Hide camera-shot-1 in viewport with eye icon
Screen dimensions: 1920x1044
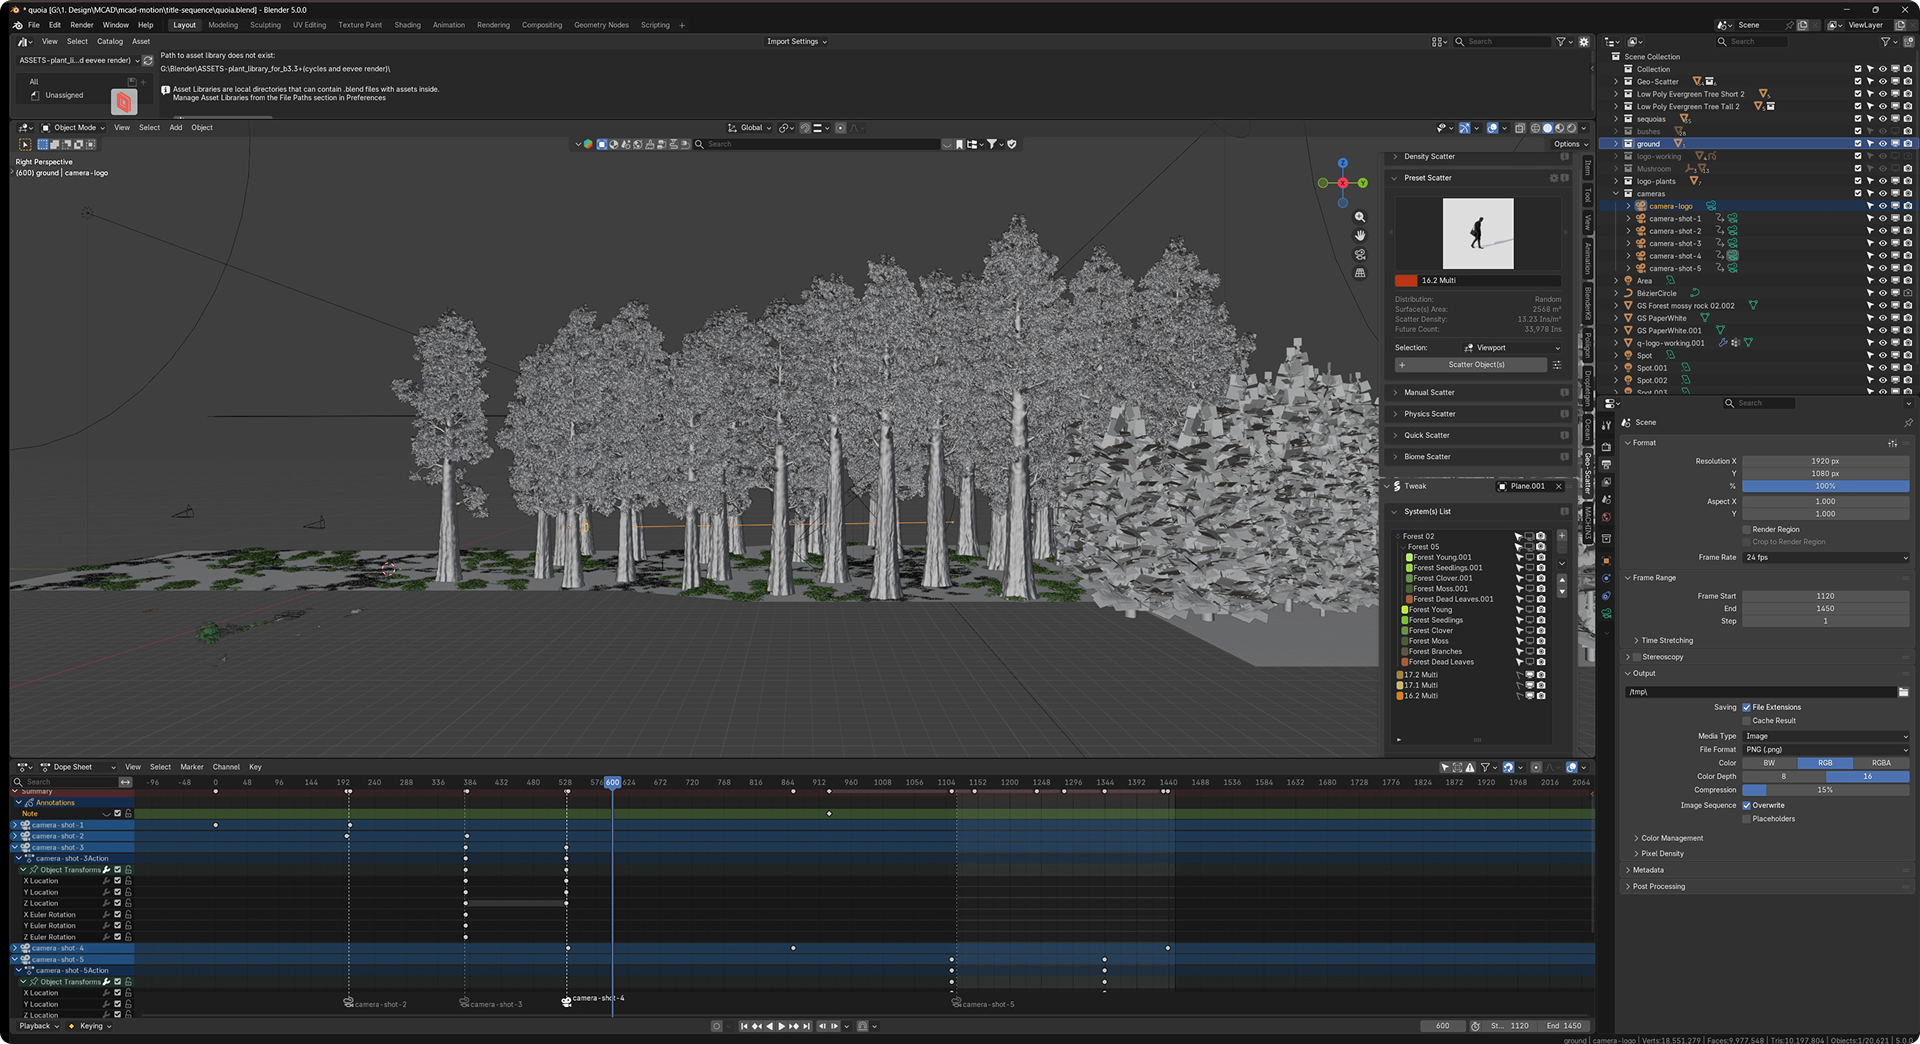(1882, 219)
